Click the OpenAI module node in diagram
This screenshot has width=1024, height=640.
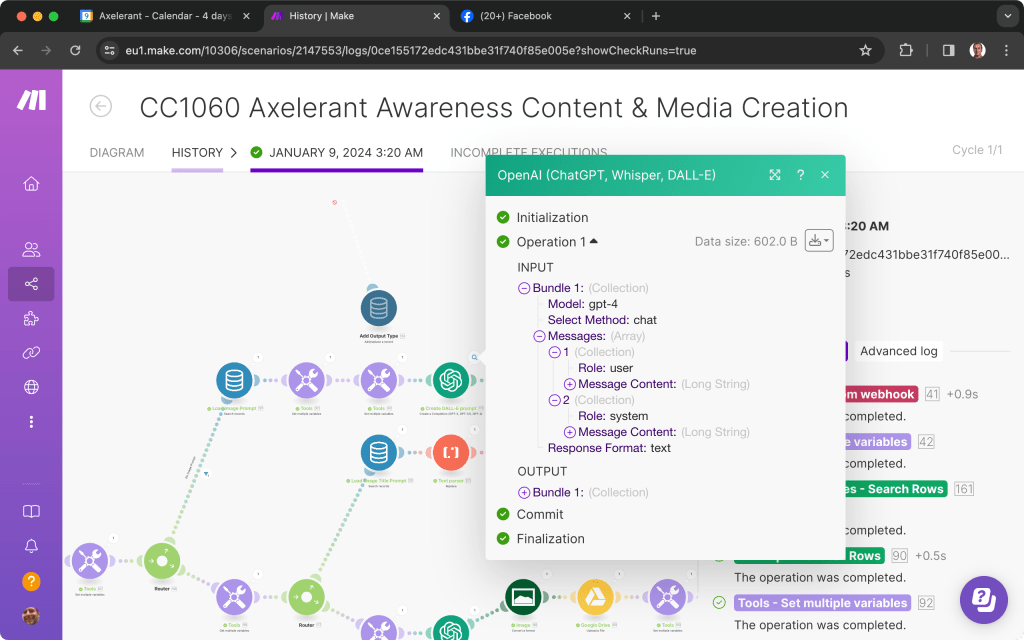451,380
